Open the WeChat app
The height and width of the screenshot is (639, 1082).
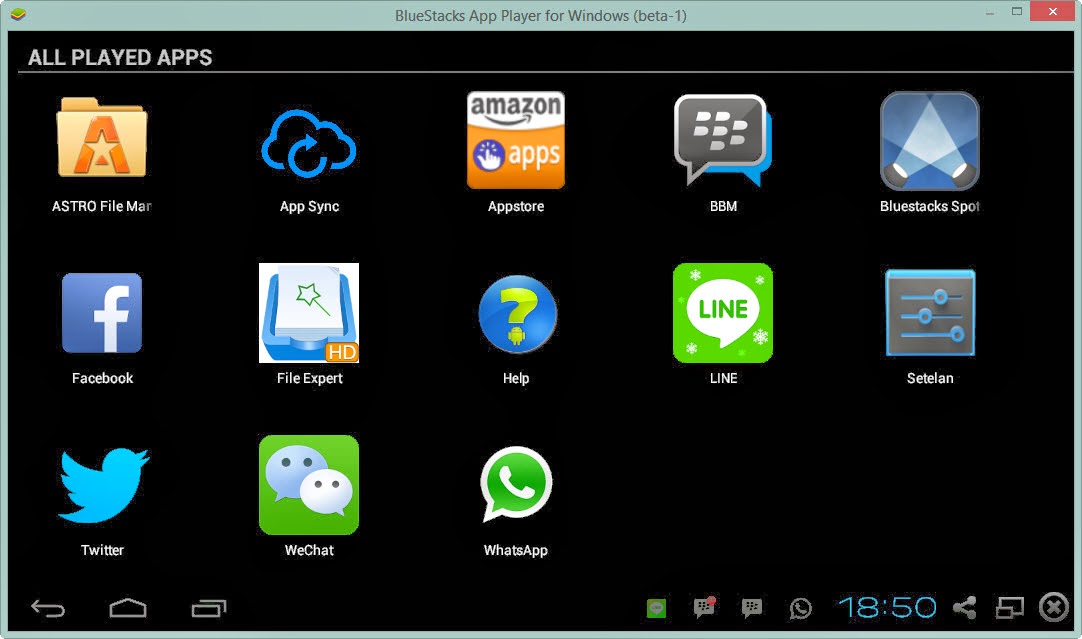(x=308, y=484)
